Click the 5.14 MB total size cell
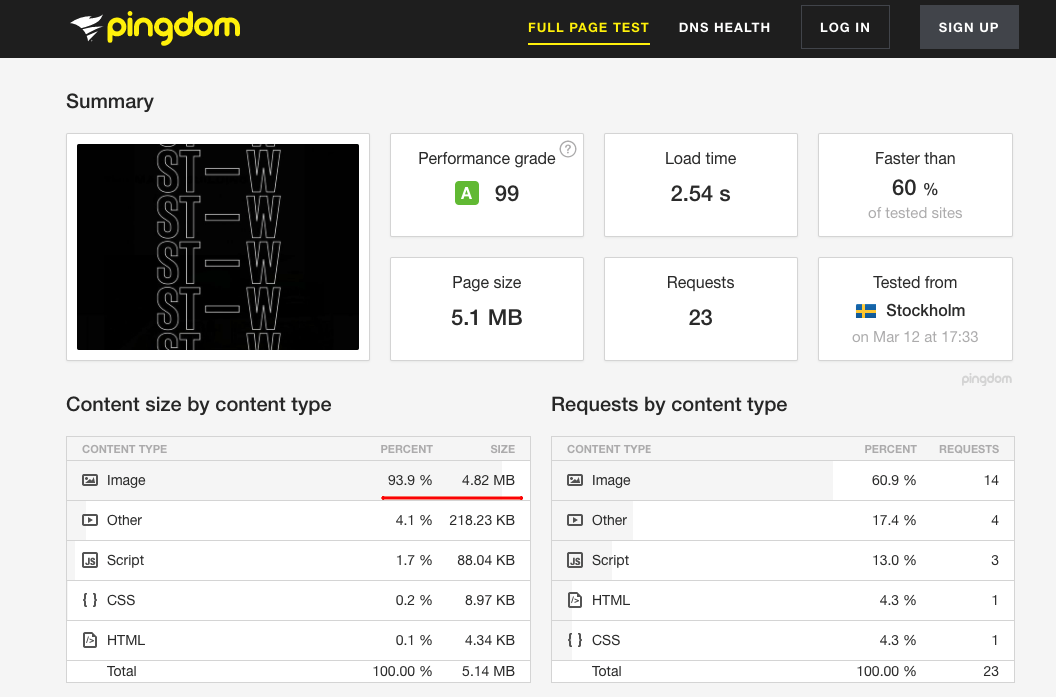Screen dimensions: 1056x697 click(488, 671)
